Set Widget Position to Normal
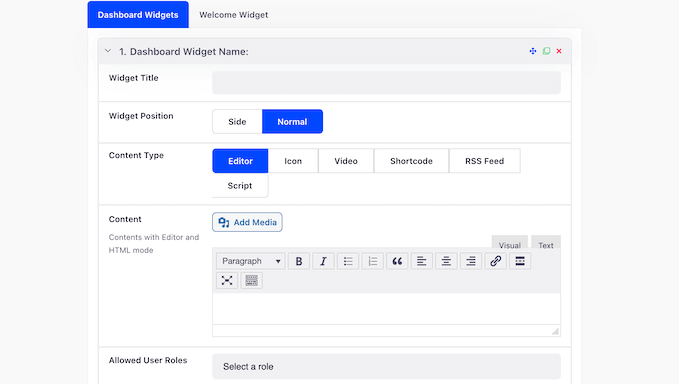680x384 pixels. [292, 121]
